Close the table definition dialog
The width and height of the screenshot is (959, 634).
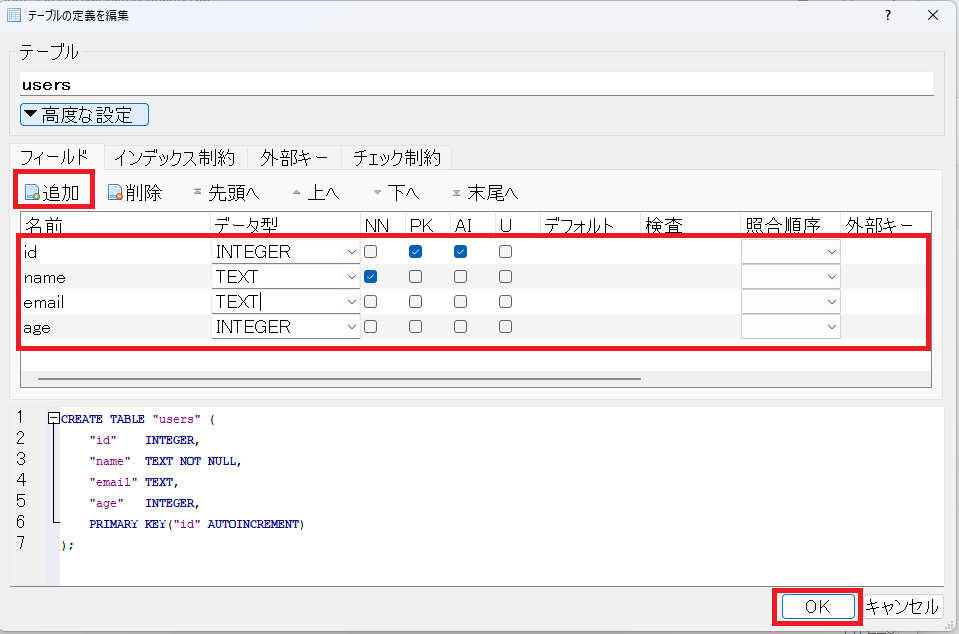tap(933, 15)
